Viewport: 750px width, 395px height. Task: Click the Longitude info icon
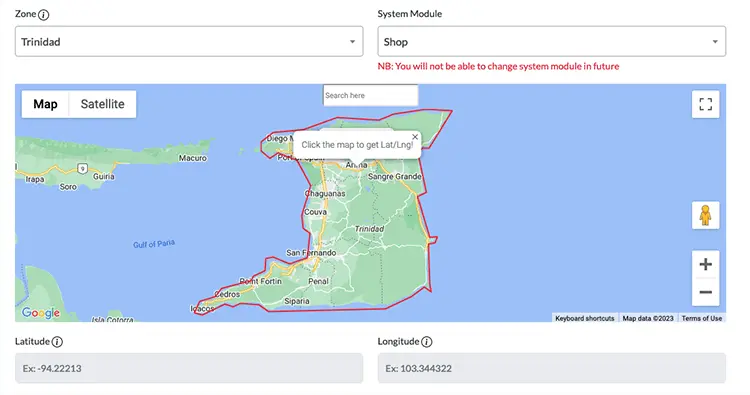[427, 342]
